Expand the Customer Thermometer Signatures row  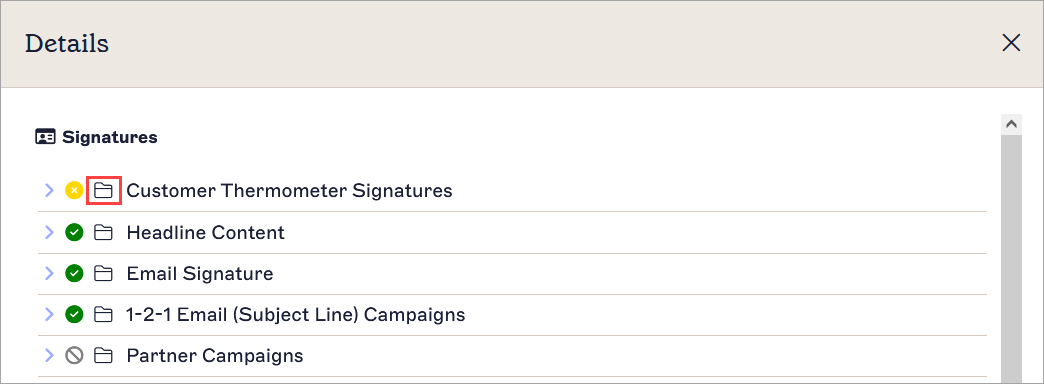click(x=49, y=191)
